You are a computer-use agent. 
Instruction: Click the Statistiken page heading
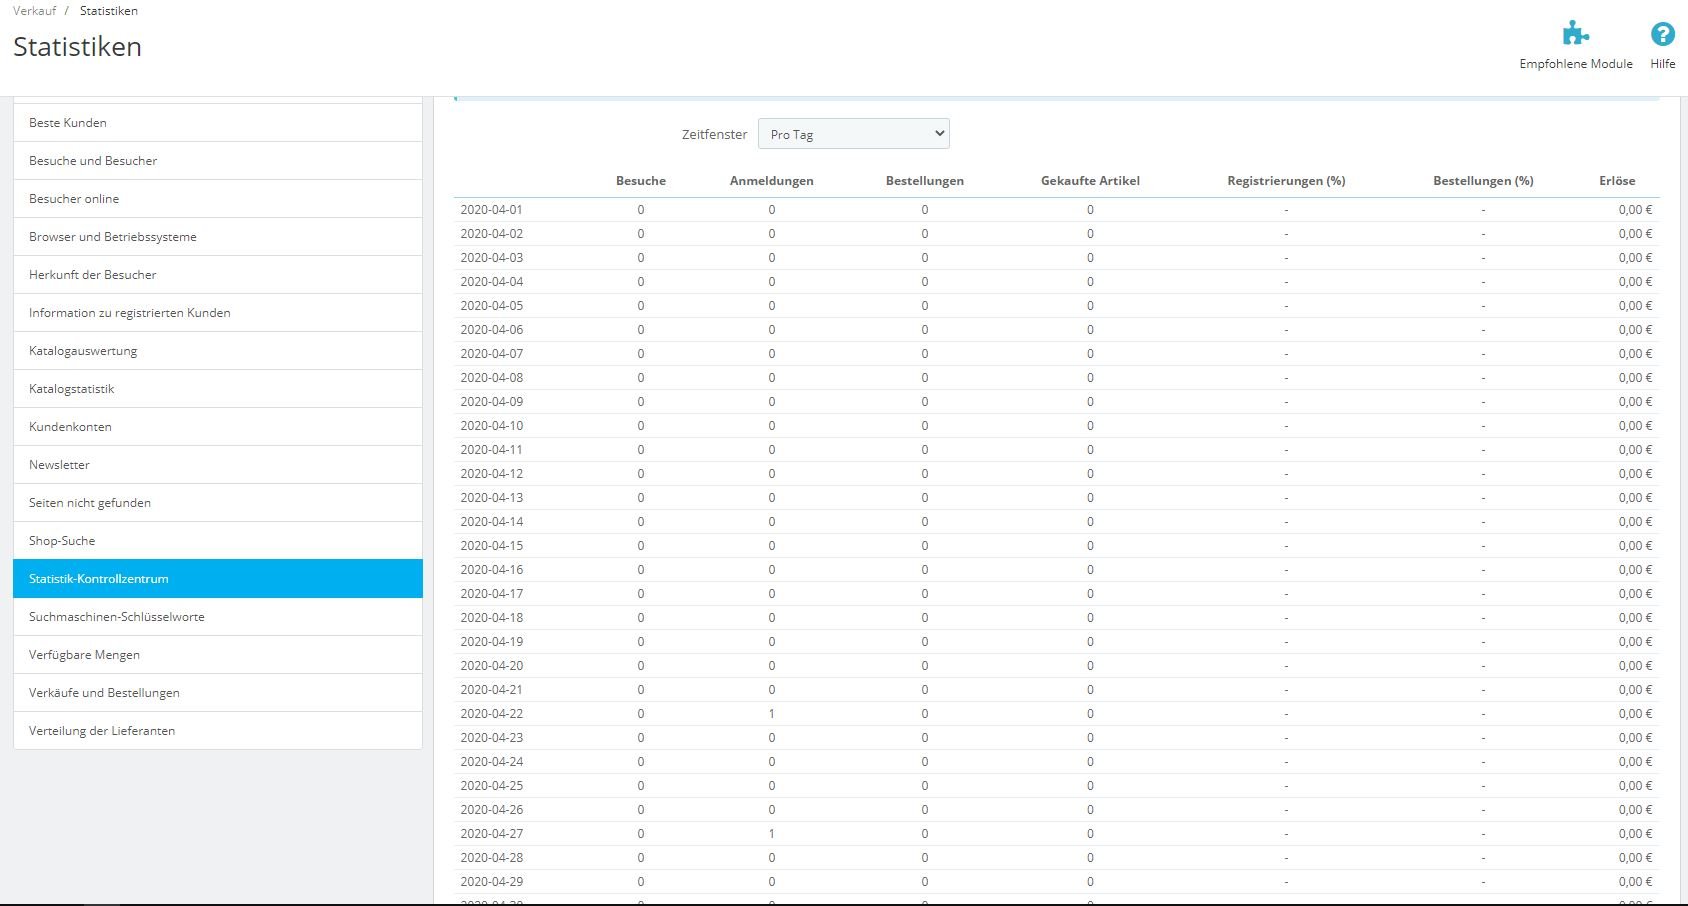tap(77, 47)
